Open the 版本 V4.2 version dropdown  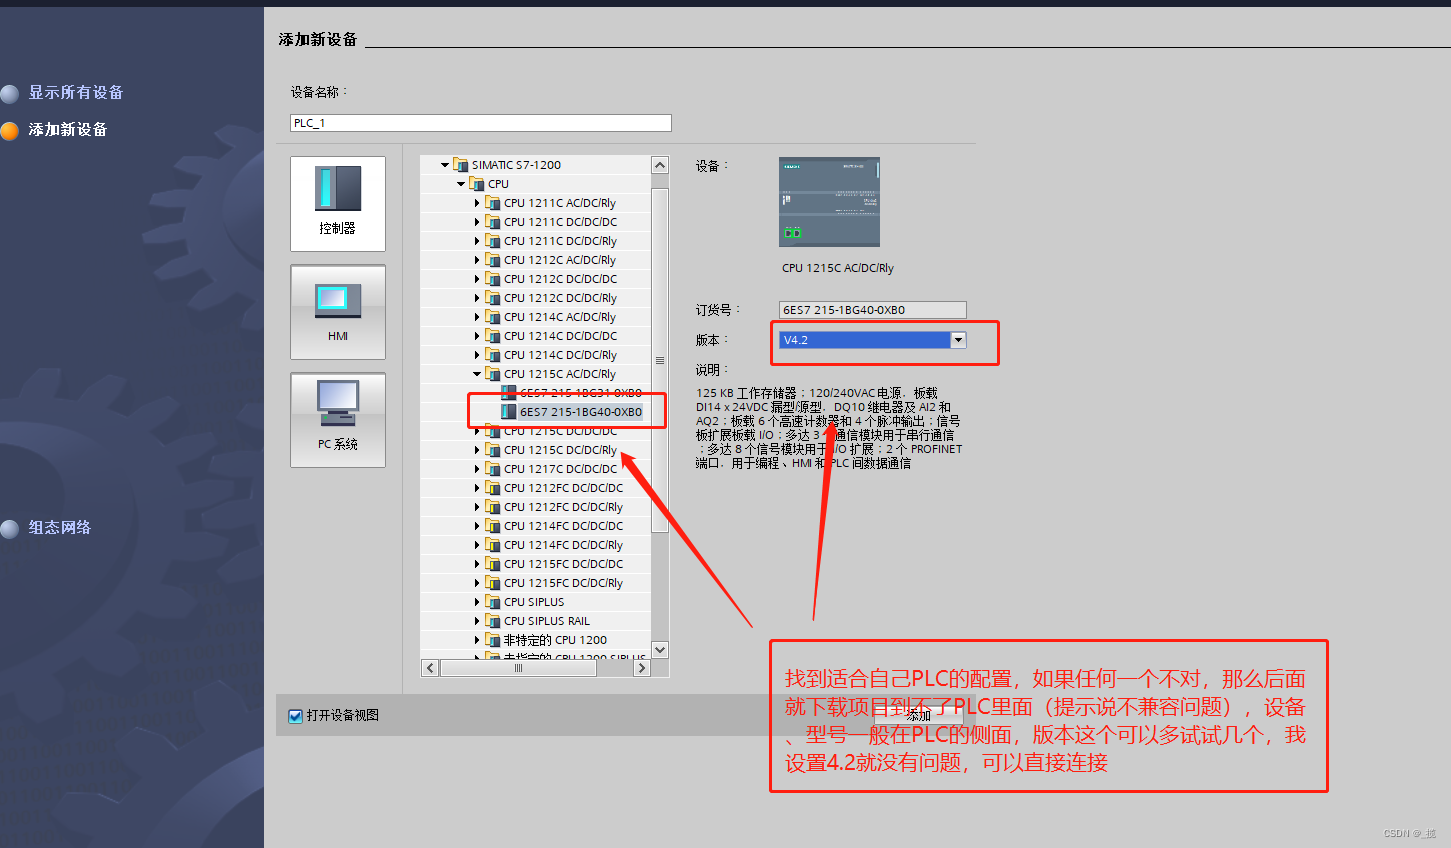pyautogui.click(x=958, y=340)
